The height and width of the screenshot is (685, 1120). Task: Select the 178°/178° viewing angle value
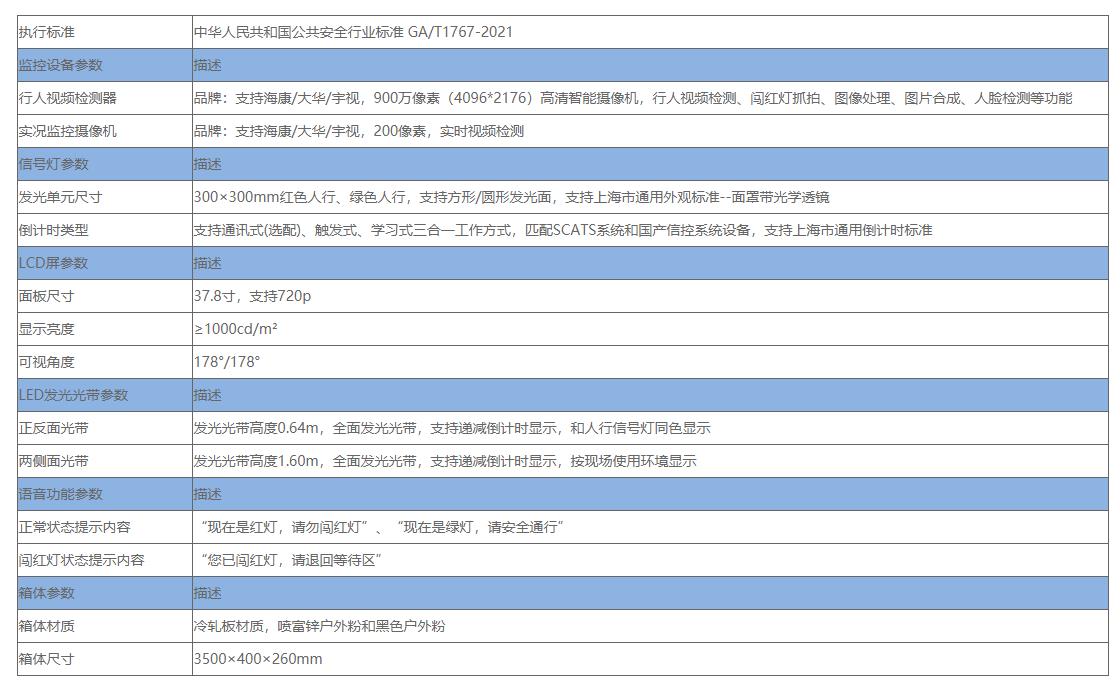pos(226,362)
